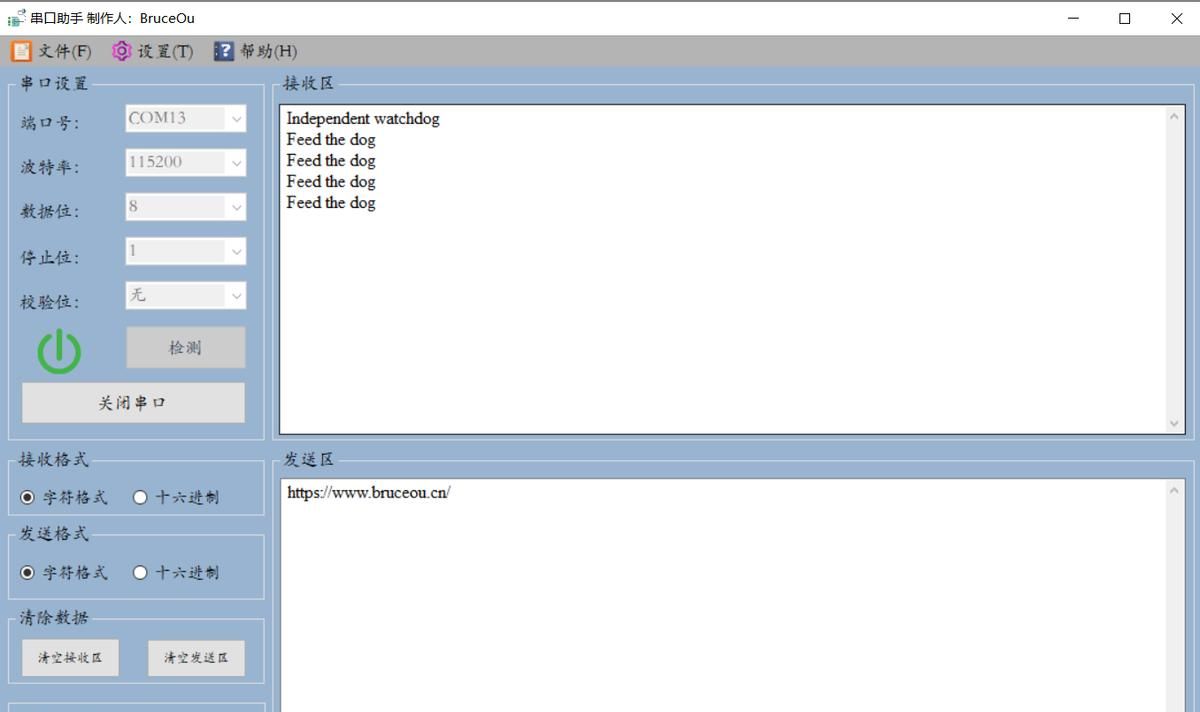Viewport: 1200px width, 712px height.
Task: Click the blue 帮助 question mark icon
Action: point(223,51)
